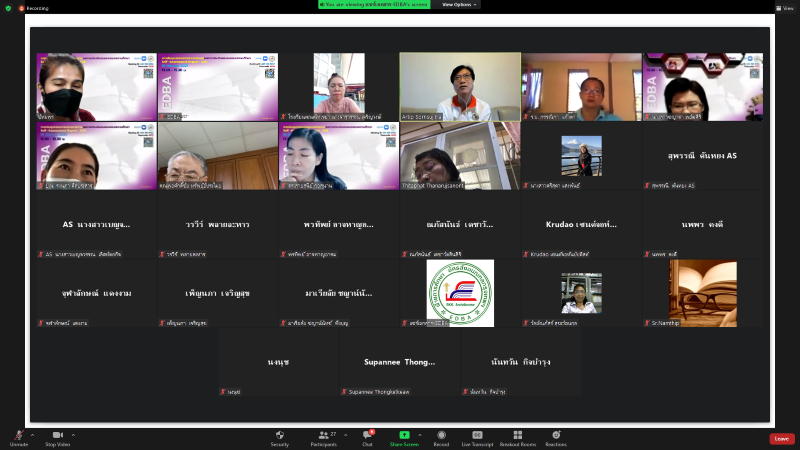
Task: Open the Security shield icon
Action: (x=280, y=435)
